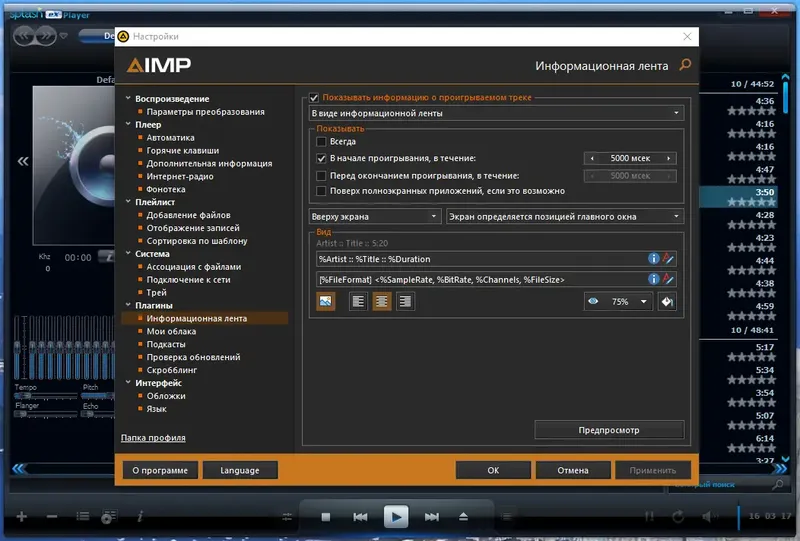The image size is (800, 541).
Task: Toggle 'Показывать информацию о проигрываемом треке' checkbox
Action: pyautogui.click(x=314, y=97)
